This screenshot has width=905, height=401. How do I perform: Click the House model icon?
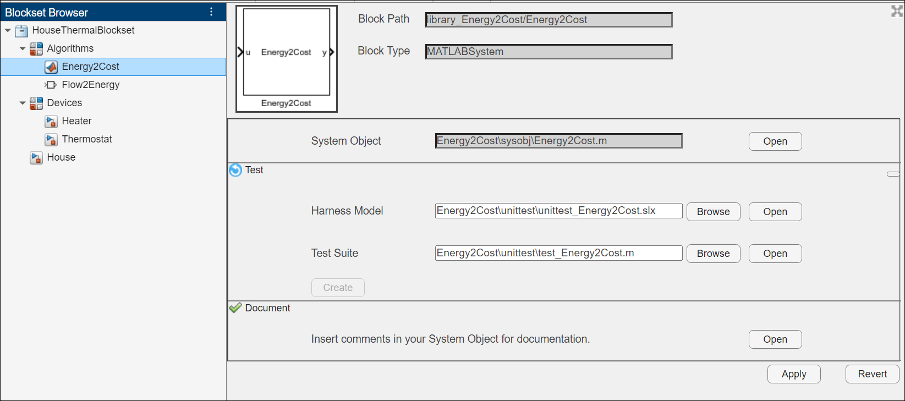(36, 157)
